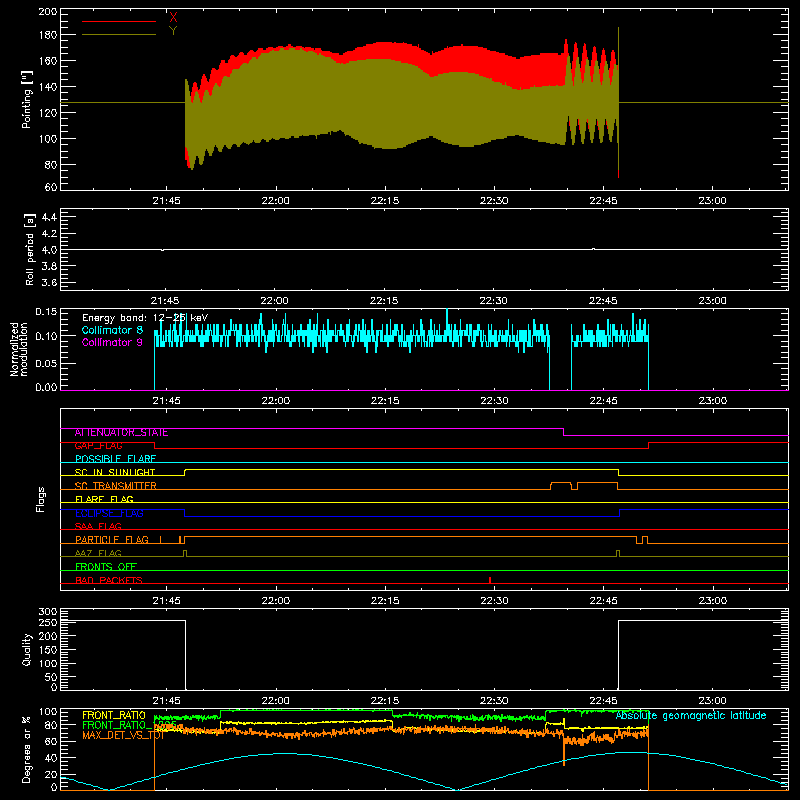Select the POSSIBLE_FLARE flag label
The image size is (800, 800).
[115, 459]
